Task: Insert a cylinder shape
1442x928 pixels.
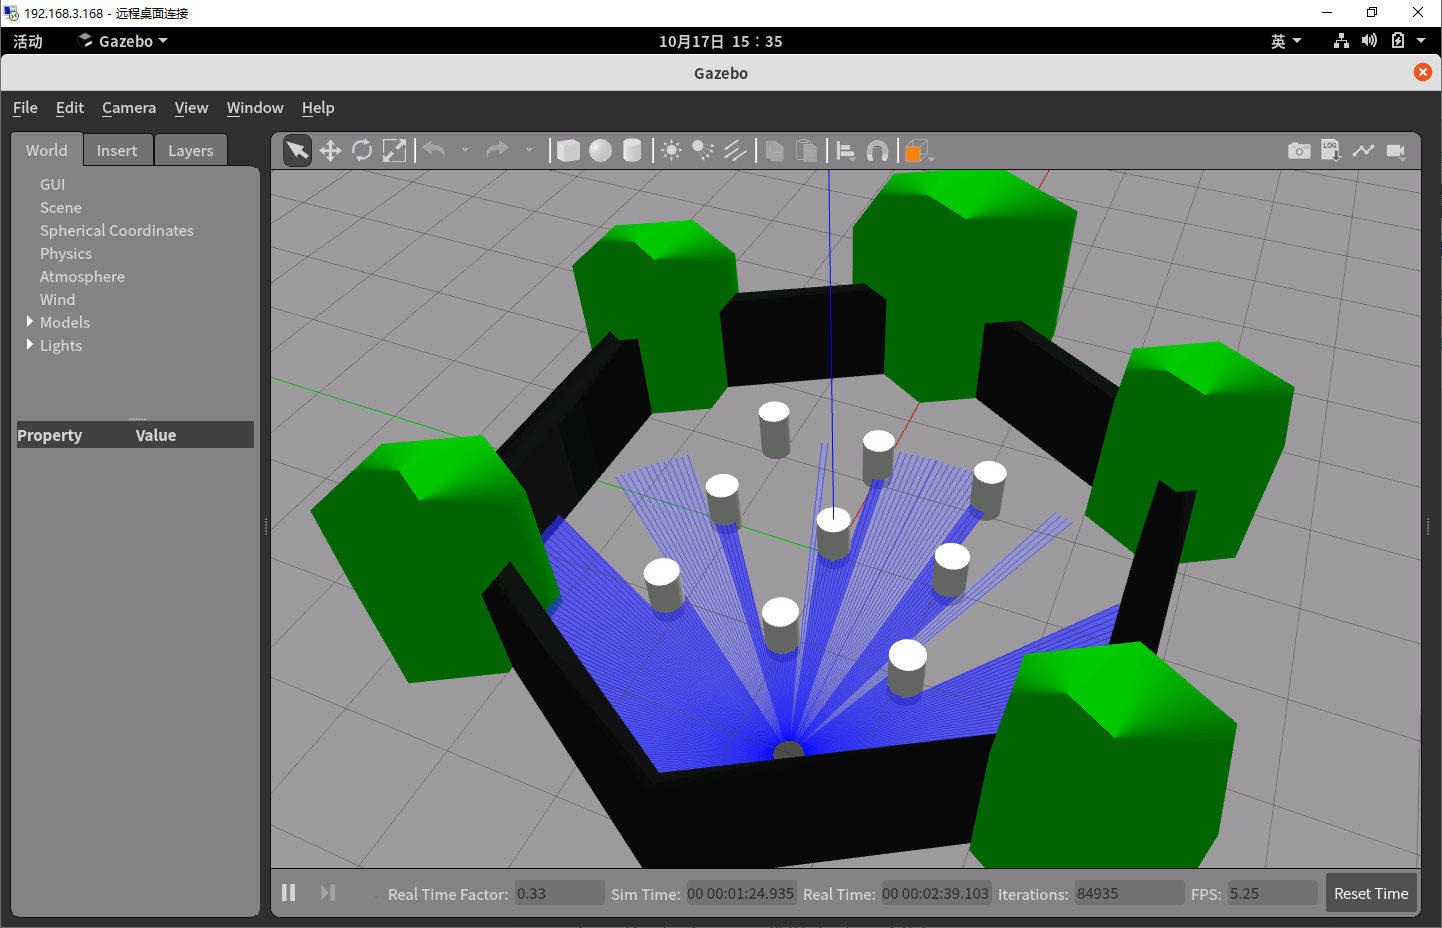Action: pos(632,151)
